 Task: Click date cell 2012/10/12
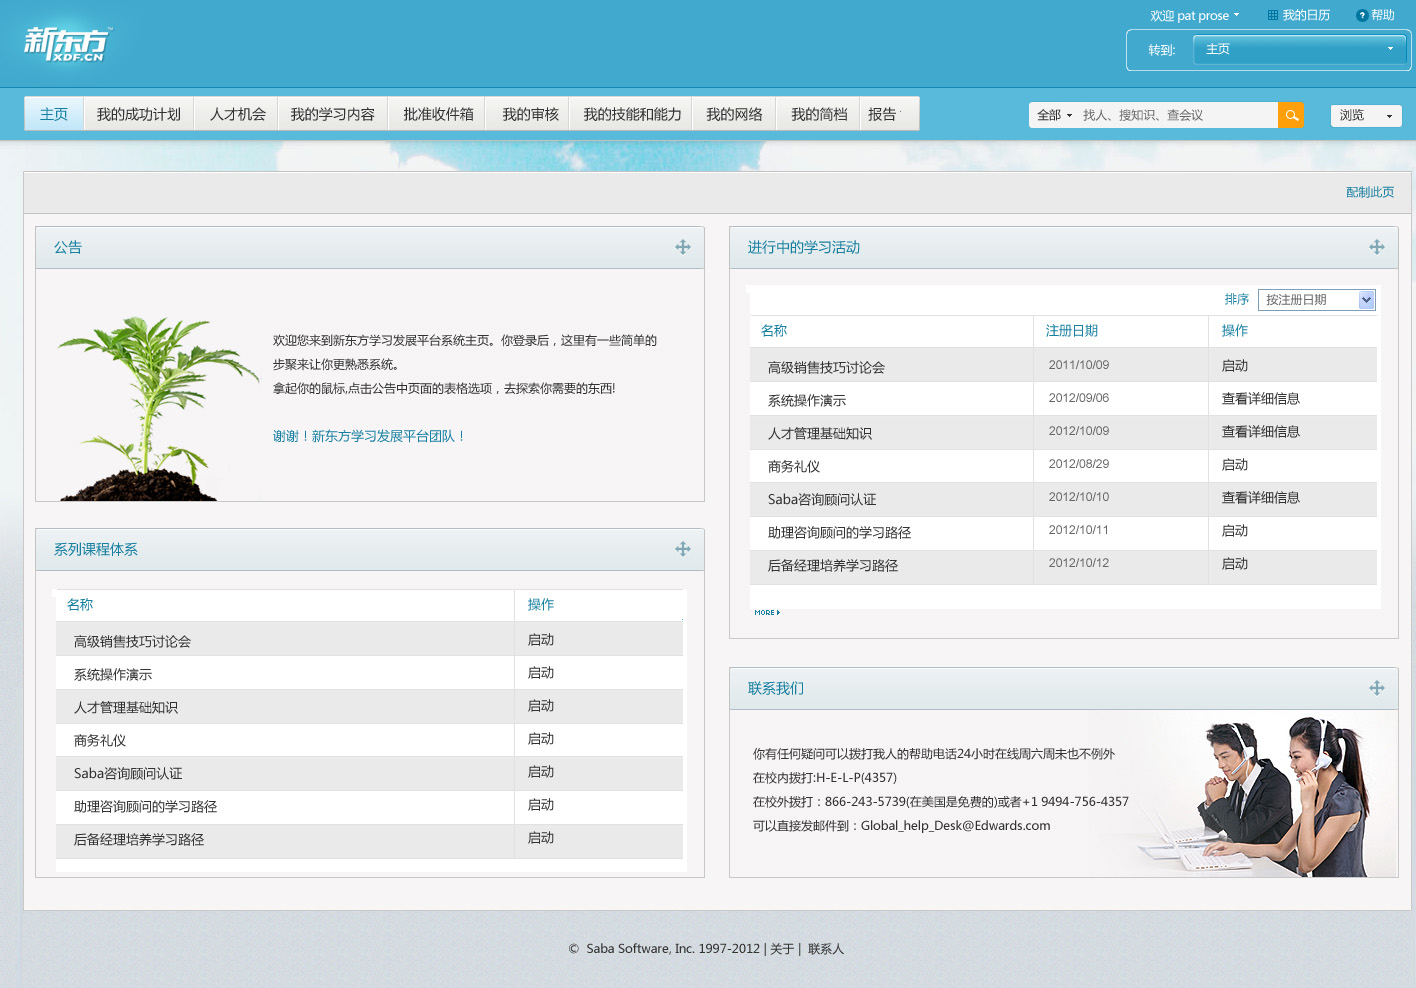click(x=1079, y=563)
